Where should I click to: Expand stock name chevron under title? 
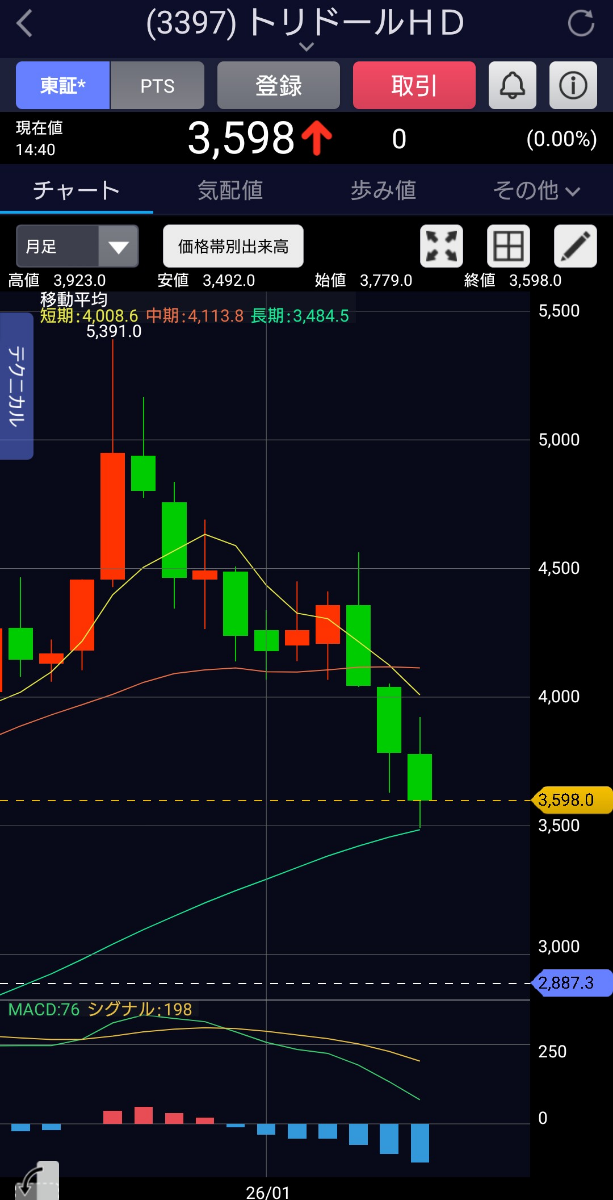306,46
